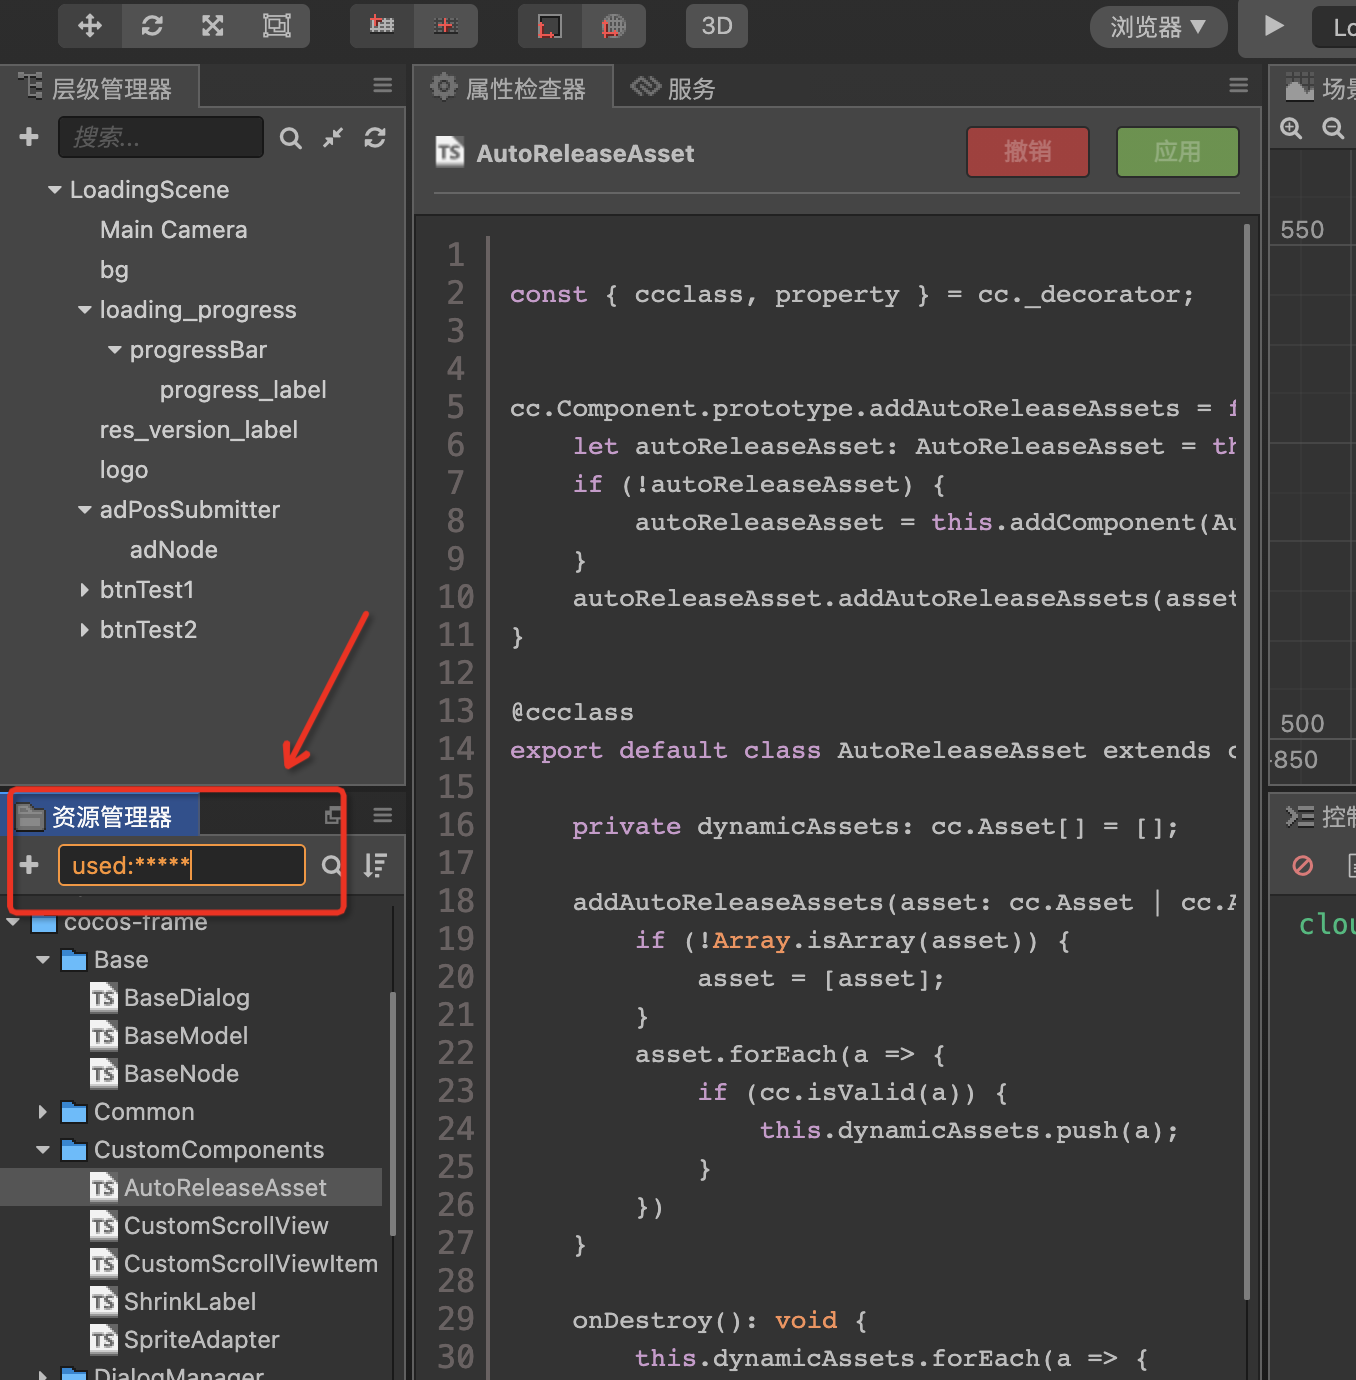Open the 层级管理器 panel menu

[x=382, y=86]
